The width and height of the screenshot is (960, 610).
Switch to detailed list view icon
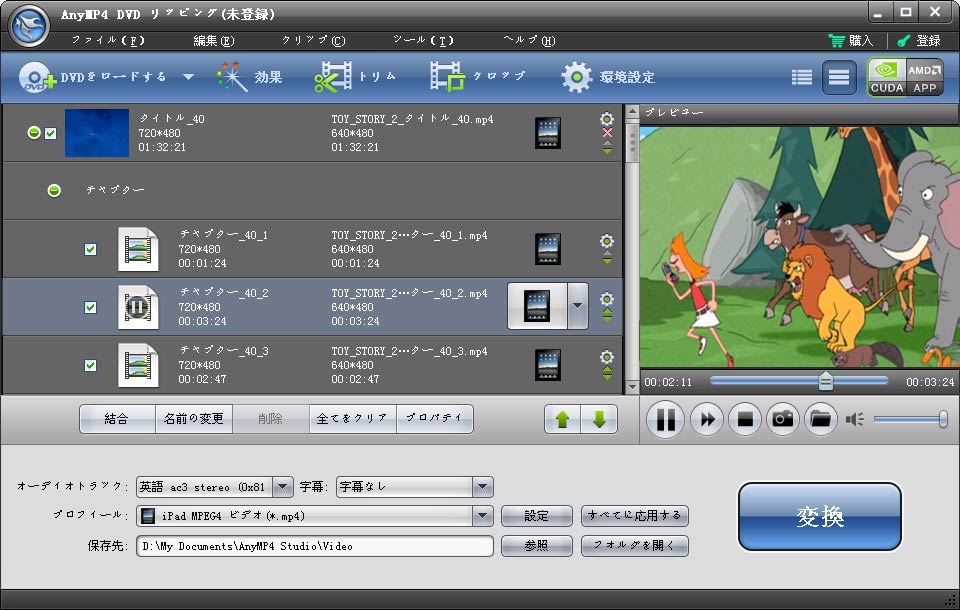pyautogui.click(x=839, y=77)
